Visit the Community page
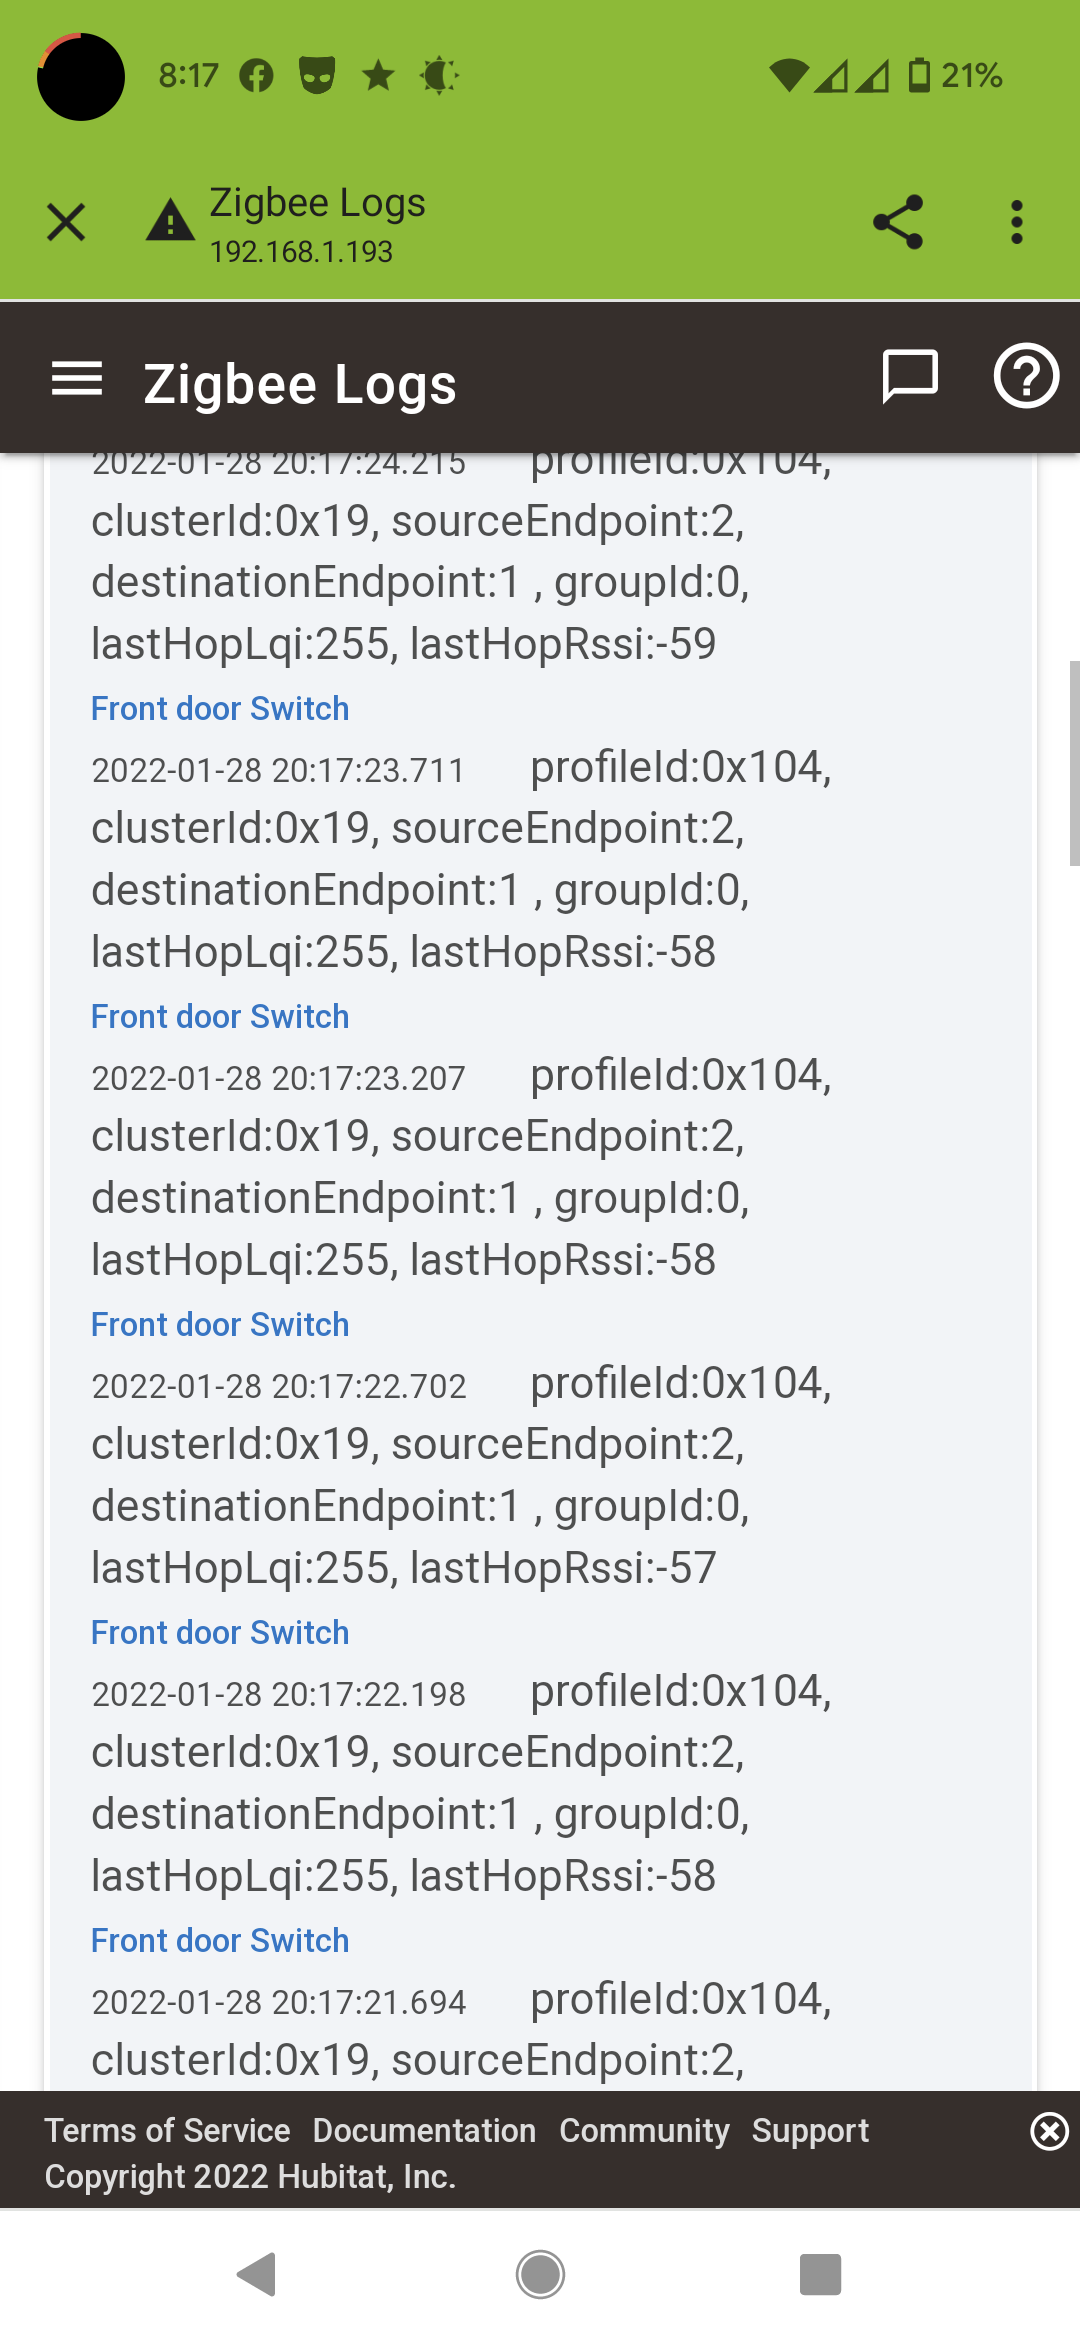This screenshot has width=1080, height=2340. tap(647, 2130)
